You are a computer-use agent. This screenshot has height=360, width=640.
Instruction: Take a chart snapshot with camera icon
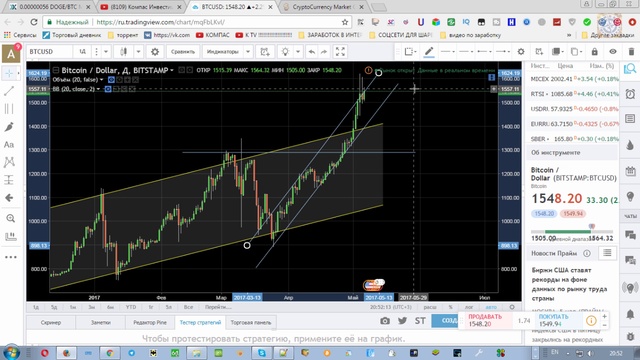(384, 321)
